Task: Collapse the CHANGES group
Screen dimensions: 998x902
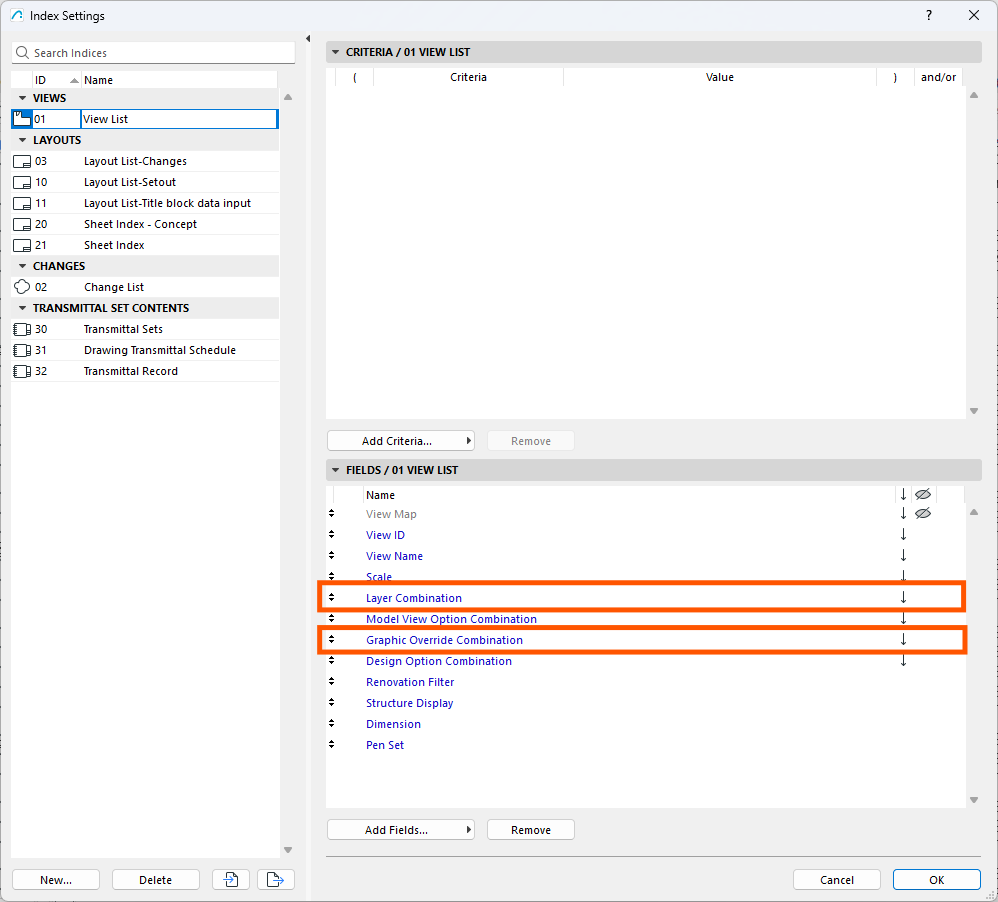Action: coord(23,266)
